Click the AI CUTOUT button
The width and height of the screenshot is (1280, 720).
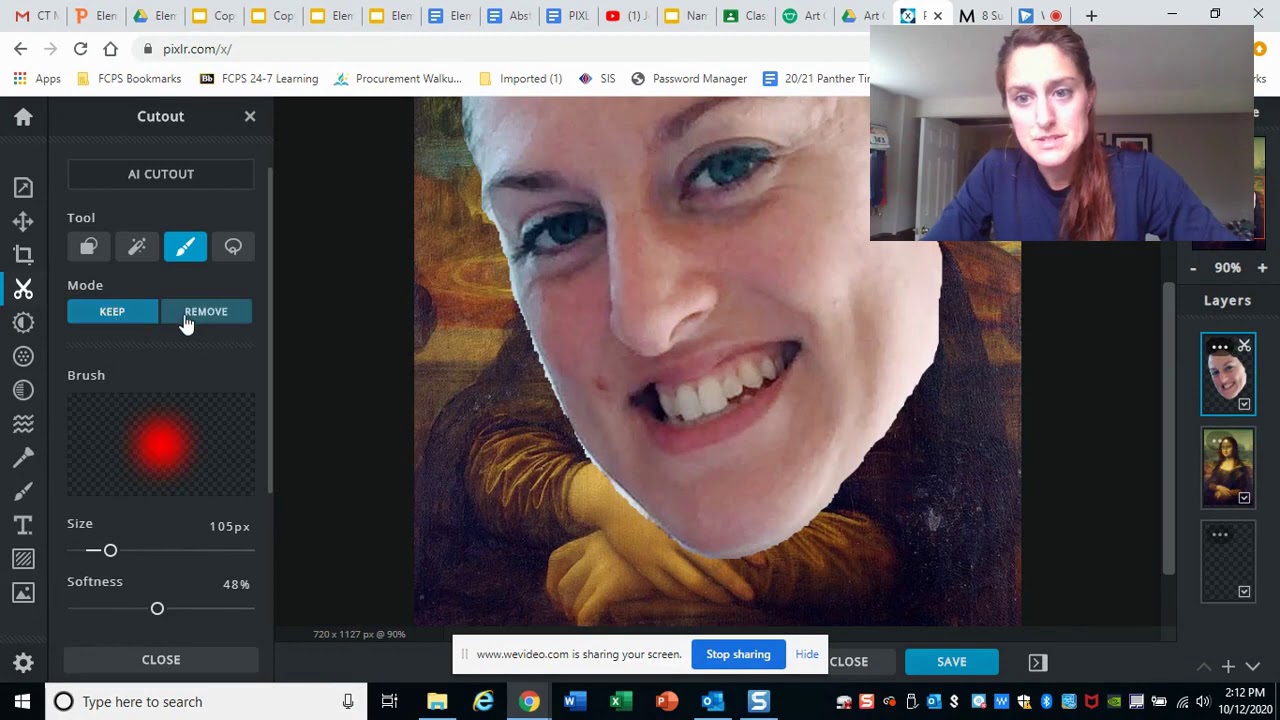161,174
